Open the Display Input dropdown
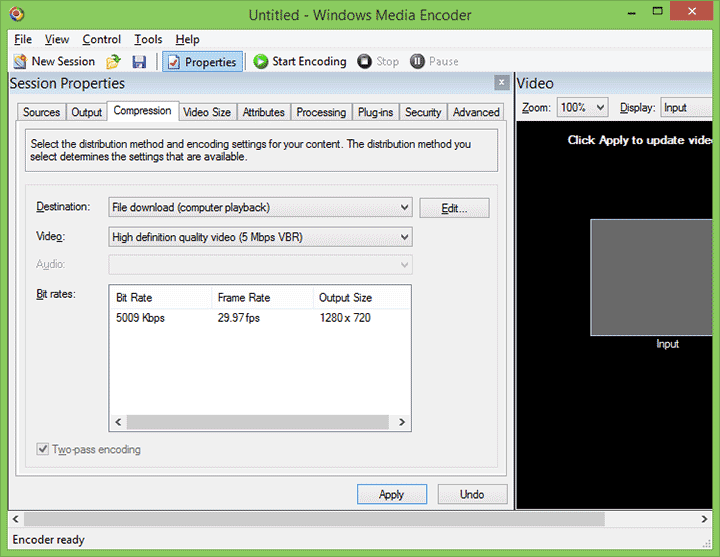The image size is (720, 557). click(x=686, y=107)
